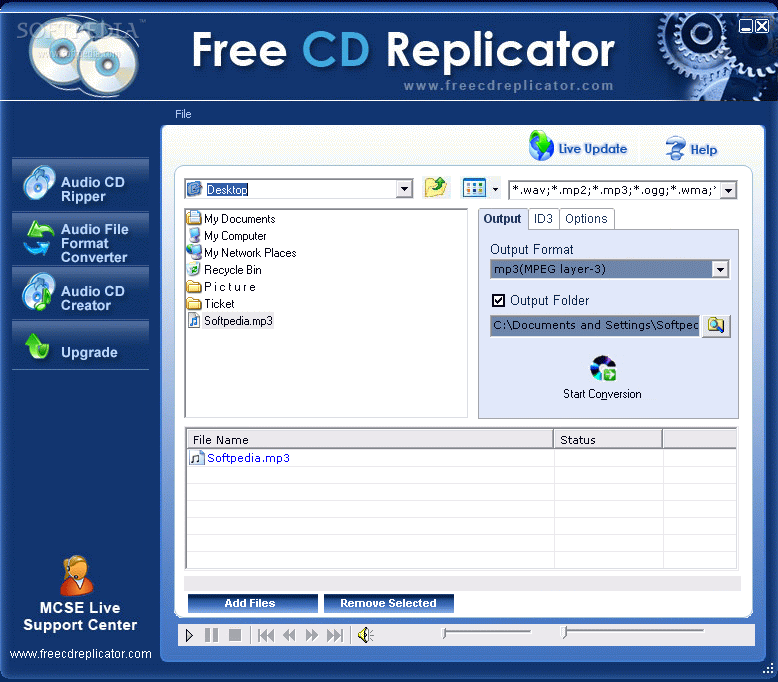Viewport: 778px width, 682px height.
Task: Expand the Desktop location dropdown
Action: (404, 189)
